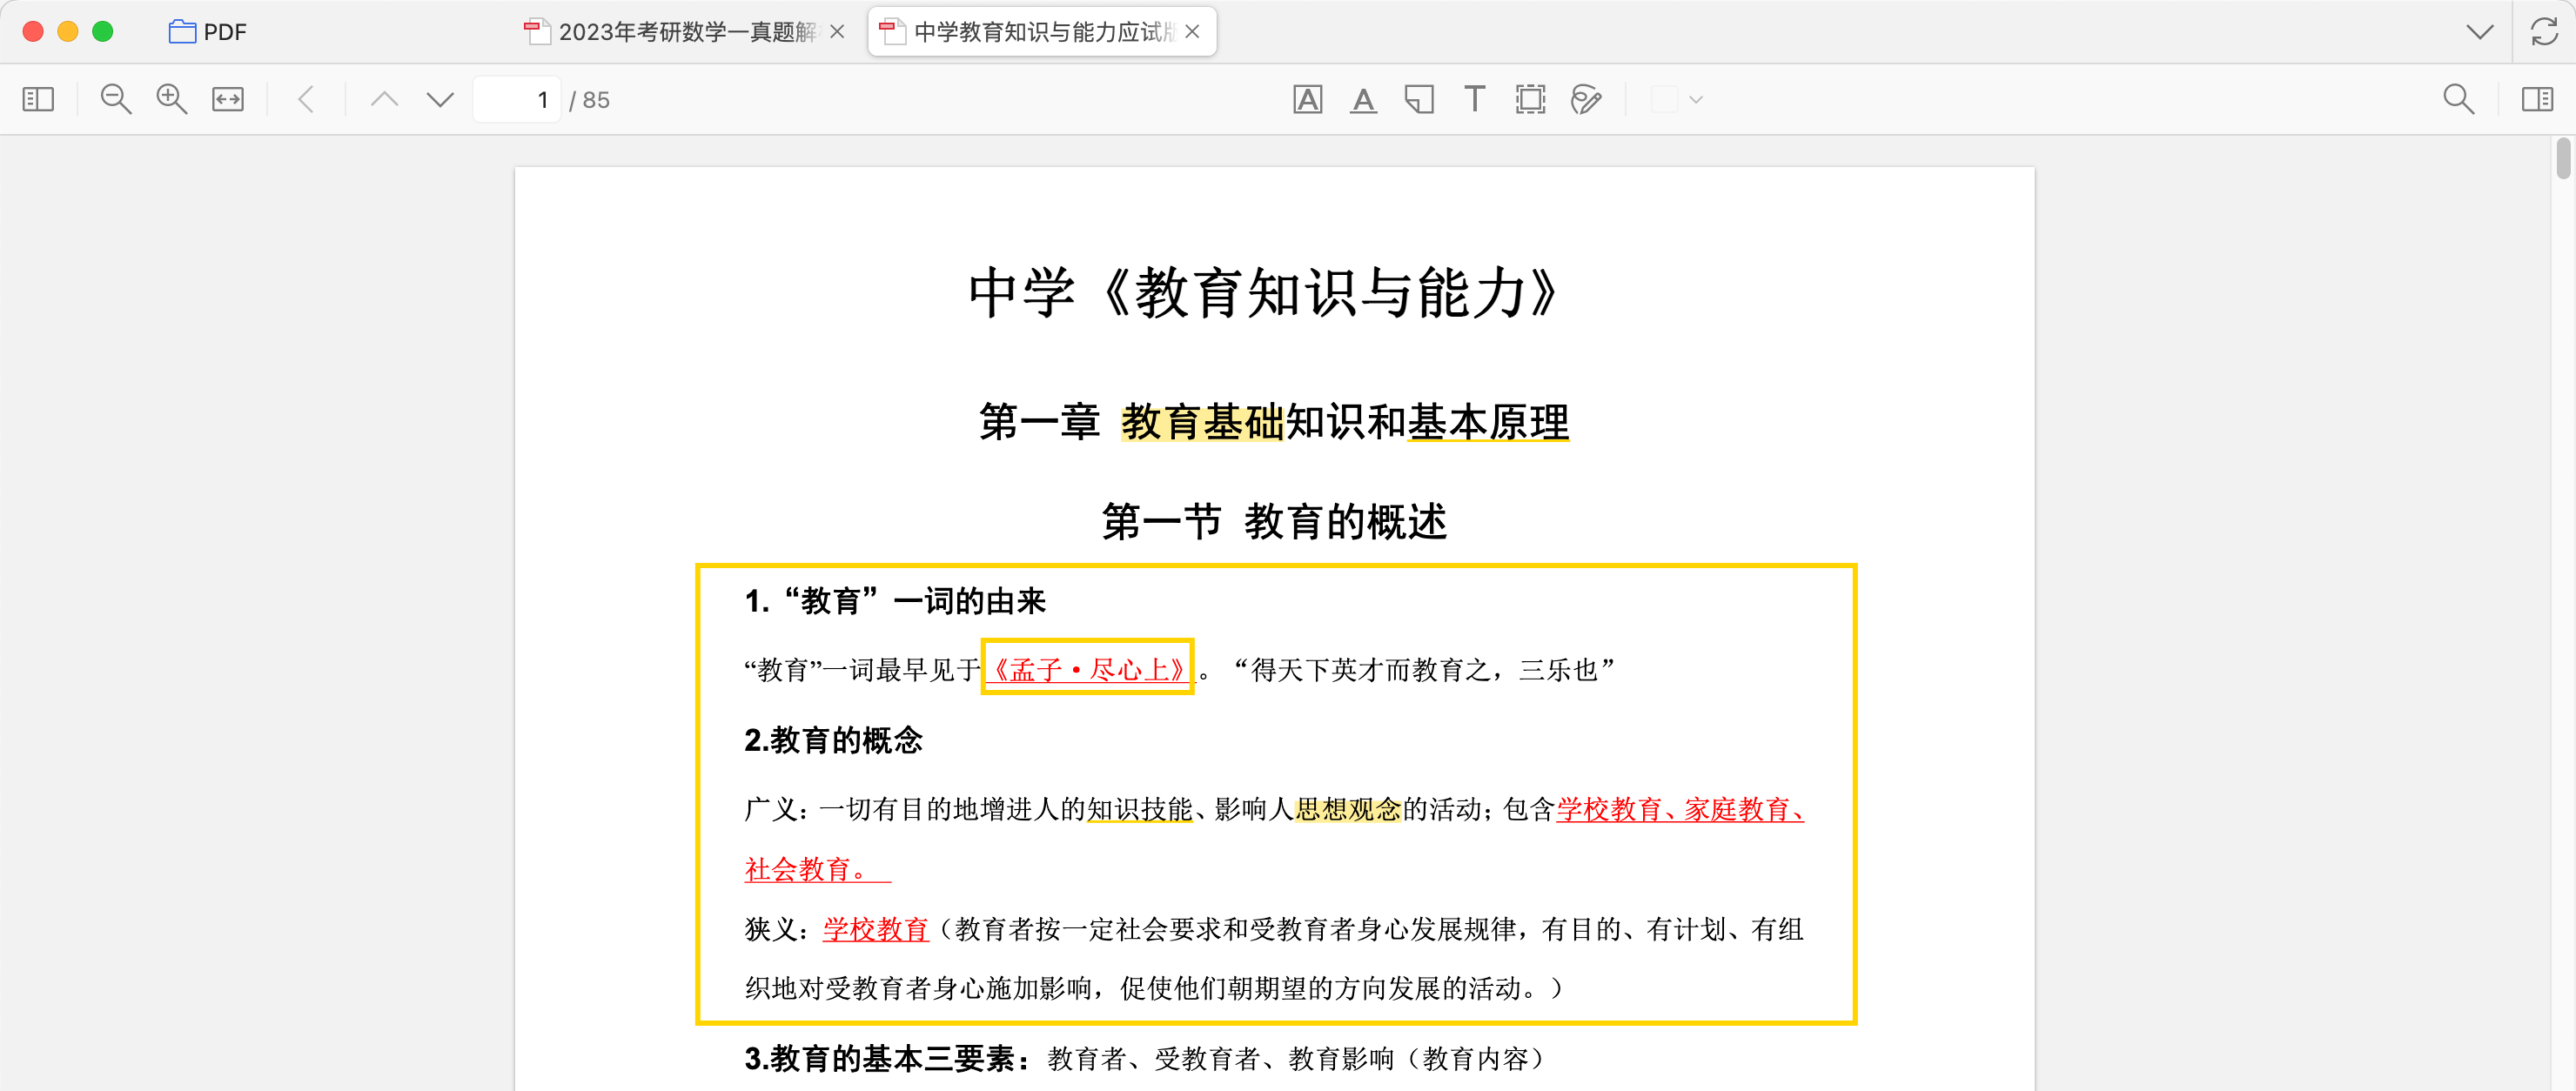
Task: Select the underline text tool
Action: pos(1363,99)
